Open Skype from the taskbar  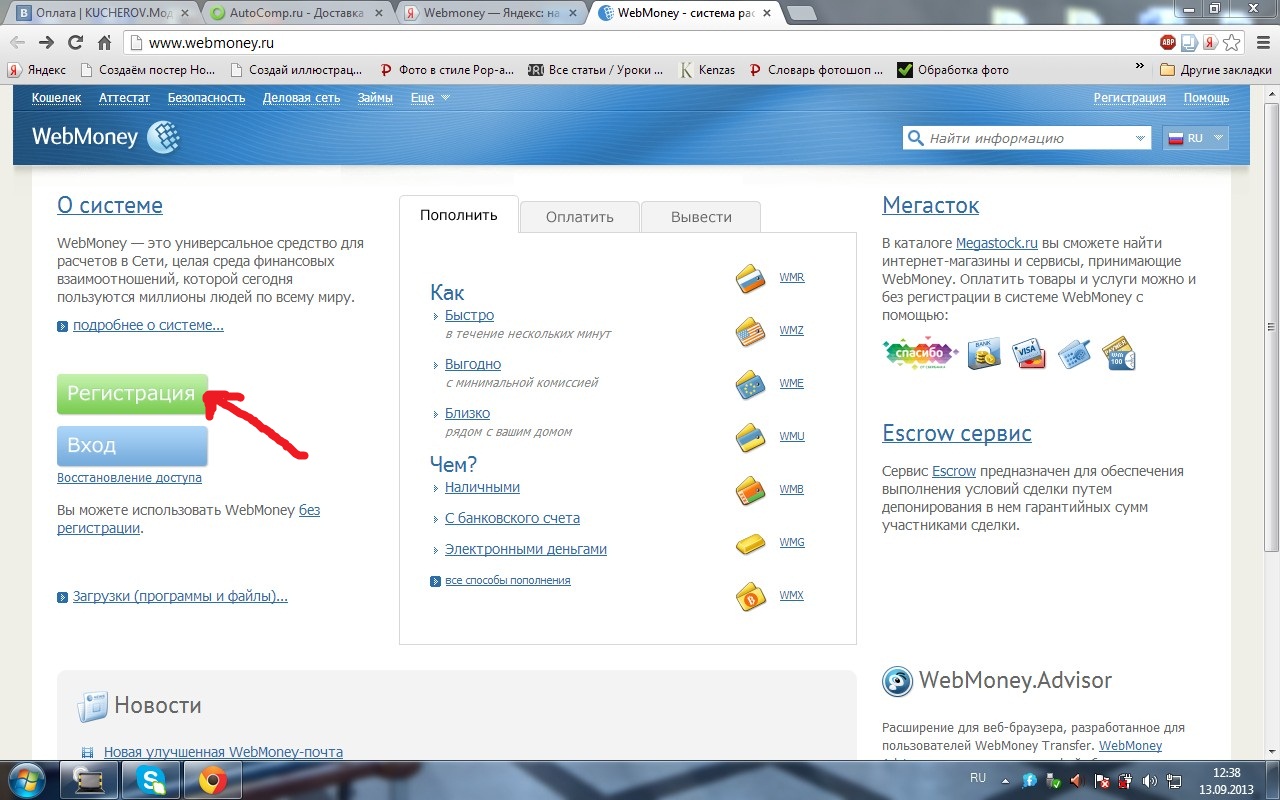pyautogui.click(x=152, y=780)
